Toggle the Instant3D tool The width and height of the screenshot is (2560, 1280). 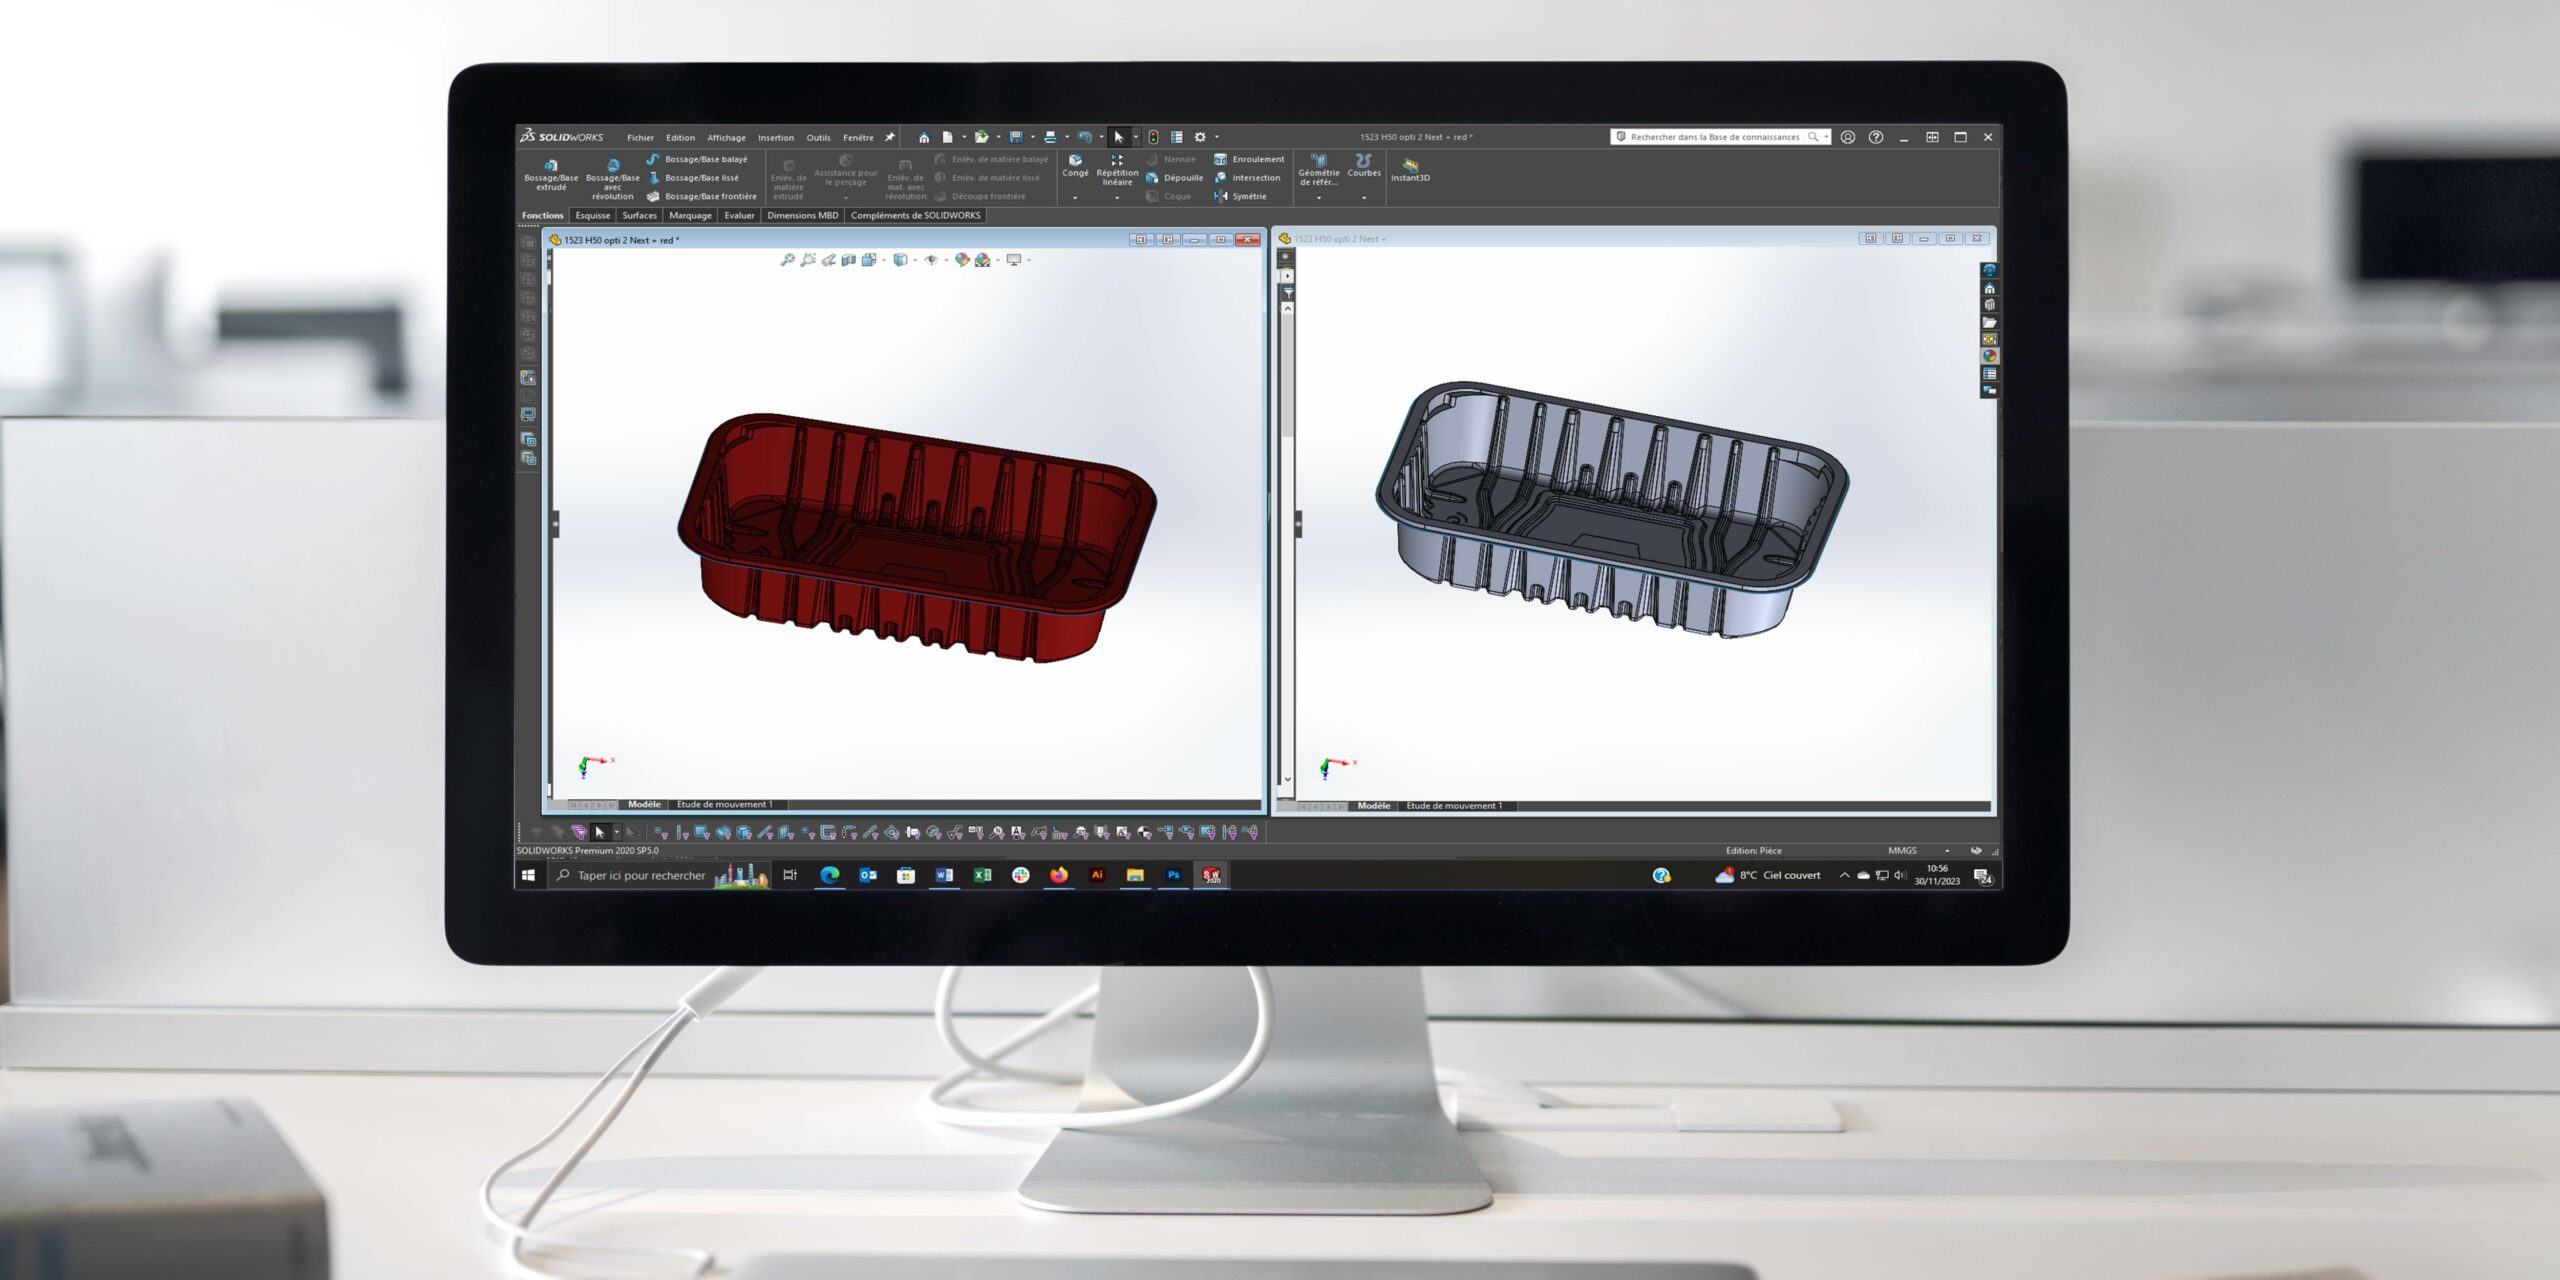(1410, 170)
